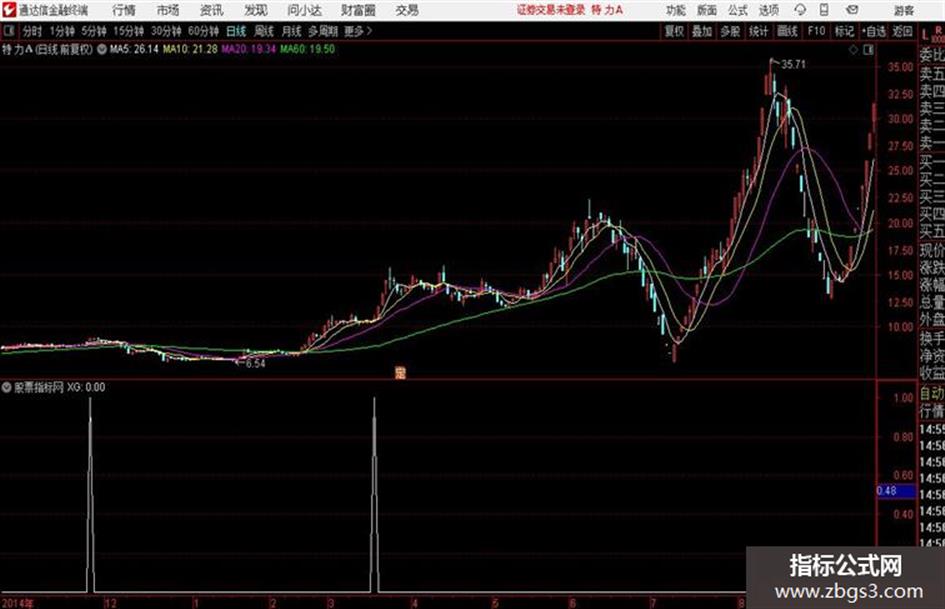This screenshot has width=945, height=609.
Task: Switch to the 30分钟 period tab
Action: pos(166,31)
